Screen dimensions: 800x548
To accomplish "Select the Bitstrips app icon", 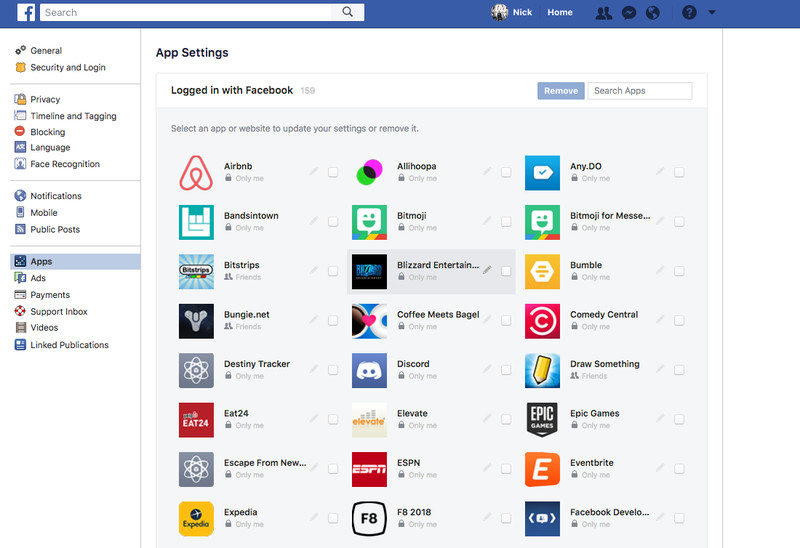I will coord(196,272).
